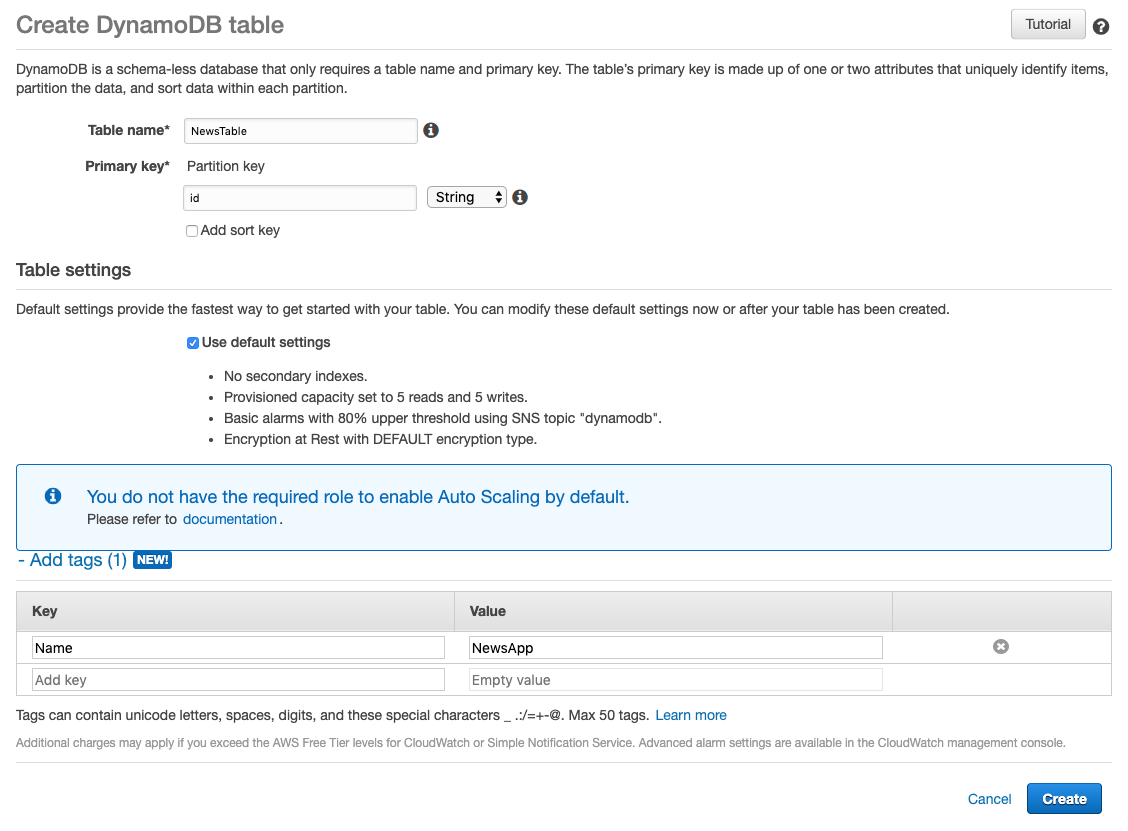Screen dimensions: 1128x831
Task: Click 'Encryption at Rest with DEFAULT' text
Action: (x=381, y=439)
